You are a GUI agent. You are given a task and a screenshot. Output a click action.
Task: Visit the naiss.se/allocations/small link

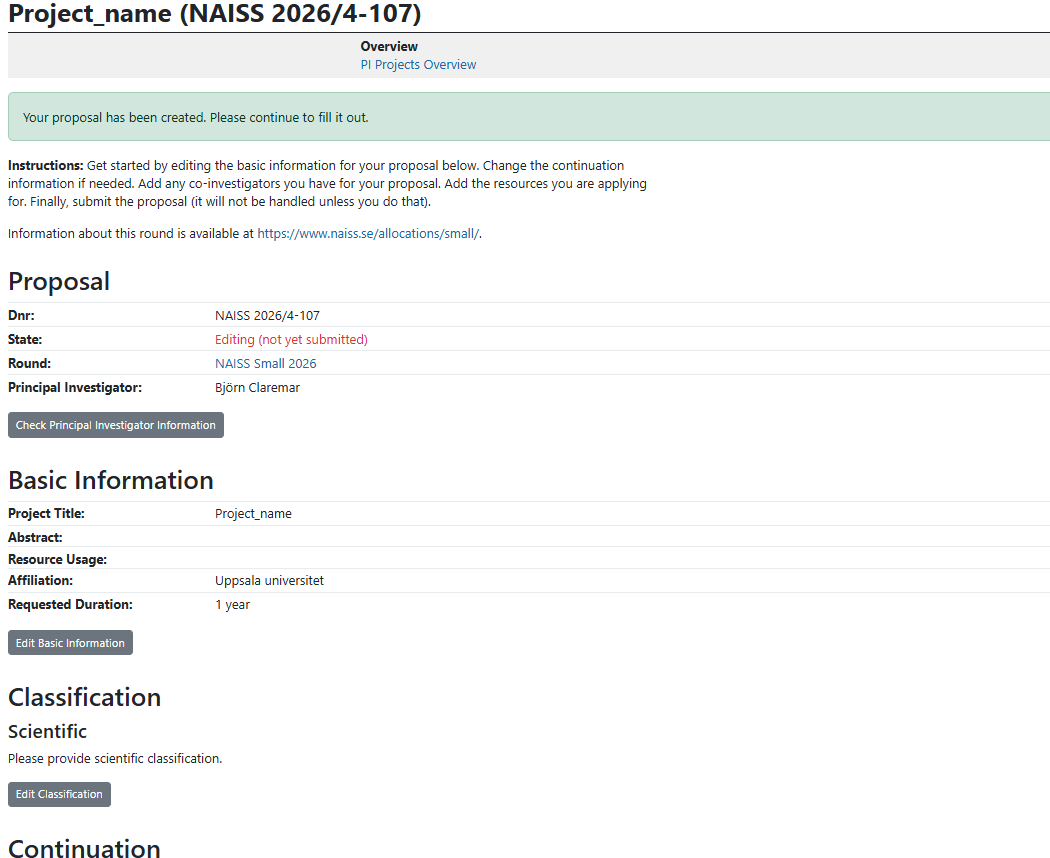(x=367, y=233)
